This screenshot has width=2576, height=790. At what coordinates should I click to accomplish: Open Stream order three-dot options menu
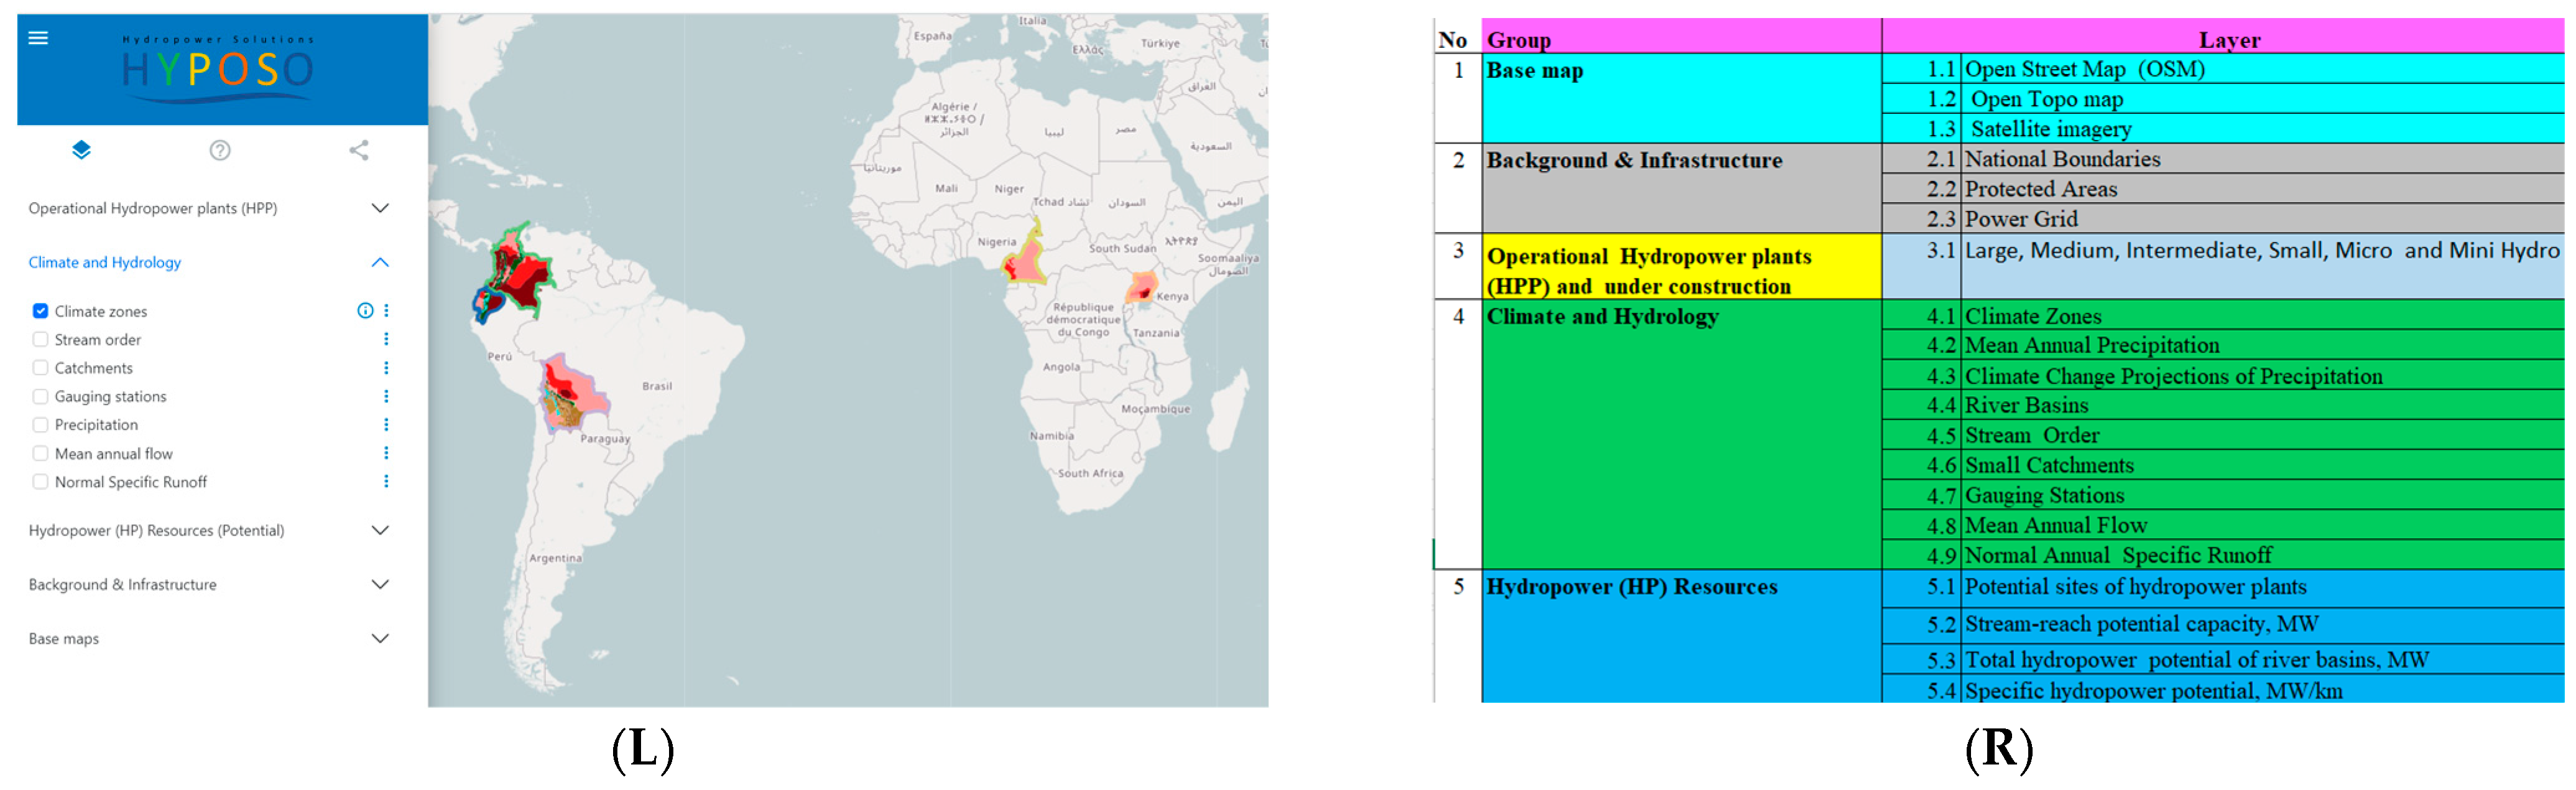click(x=386, y=340)
